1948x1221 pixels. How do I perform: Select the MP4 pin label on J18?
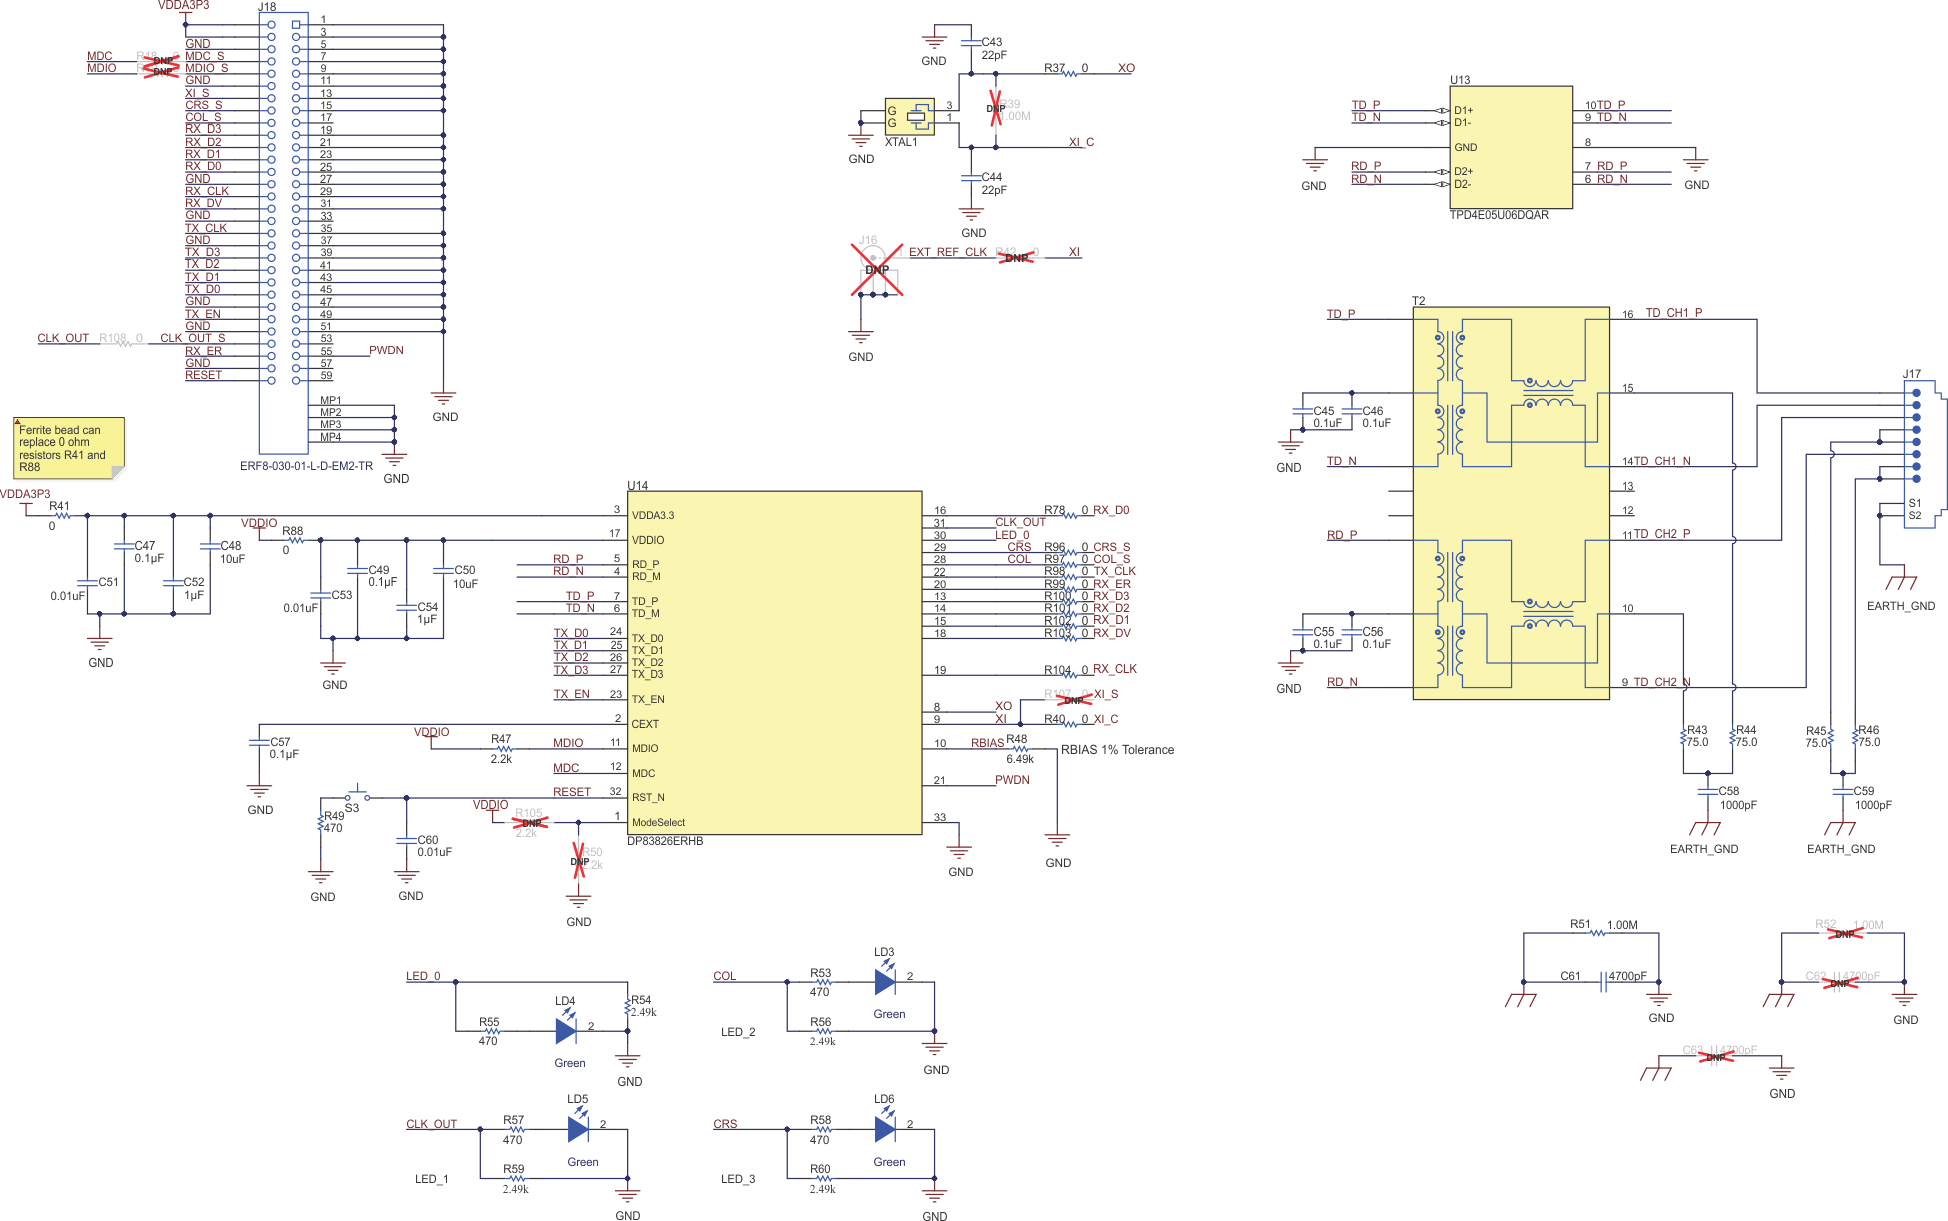[x=330, y=437]
